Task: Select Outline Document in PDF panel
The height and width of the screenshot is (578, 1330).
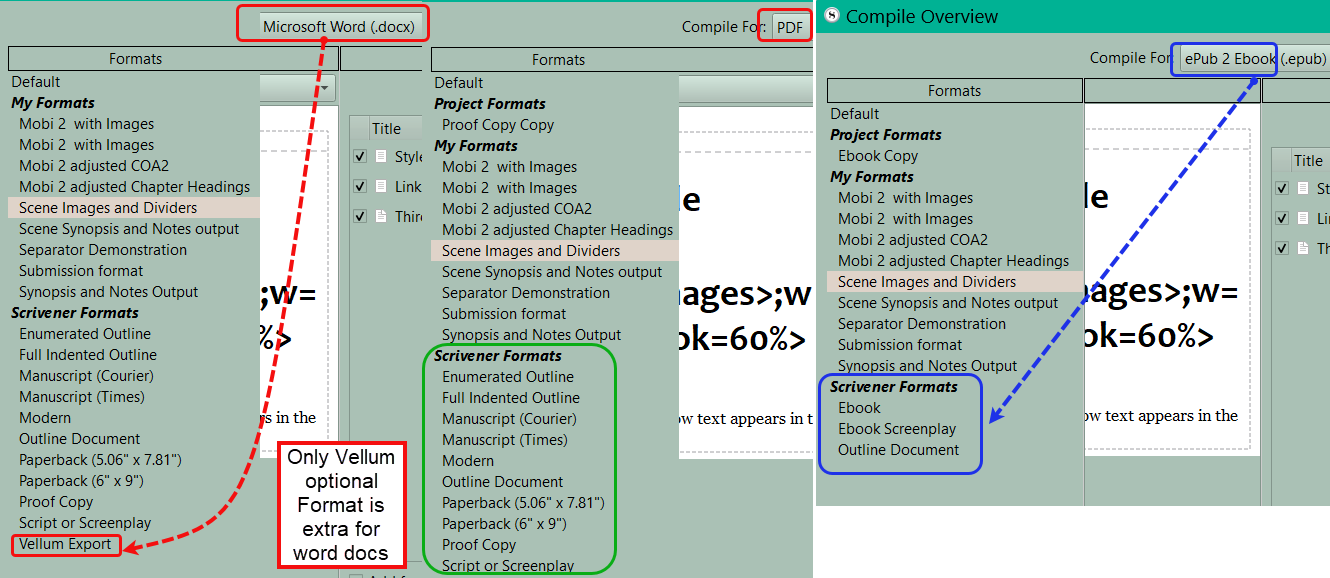Action: (x=503, y=482)
